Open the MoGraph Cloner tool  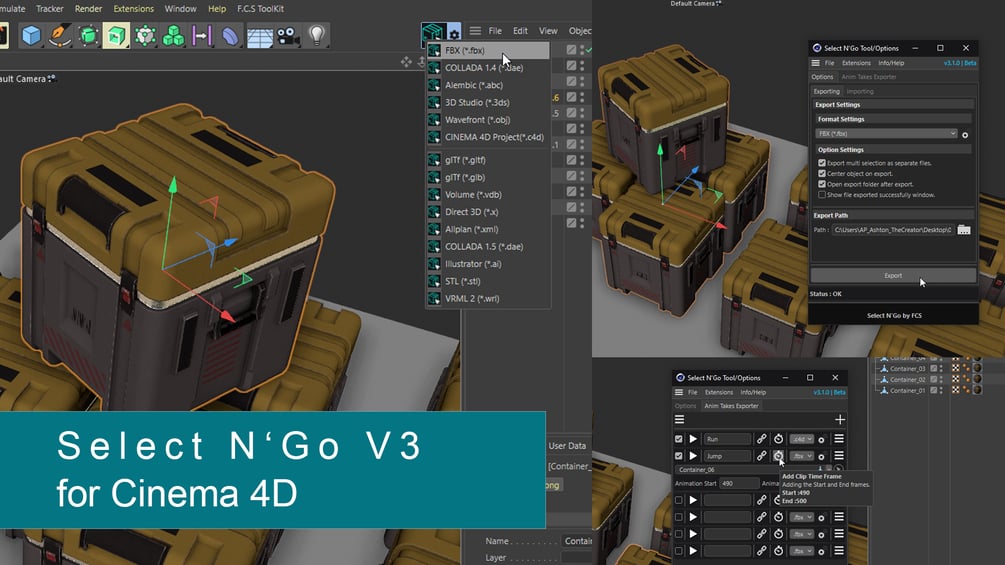click(x=145, y=35)
